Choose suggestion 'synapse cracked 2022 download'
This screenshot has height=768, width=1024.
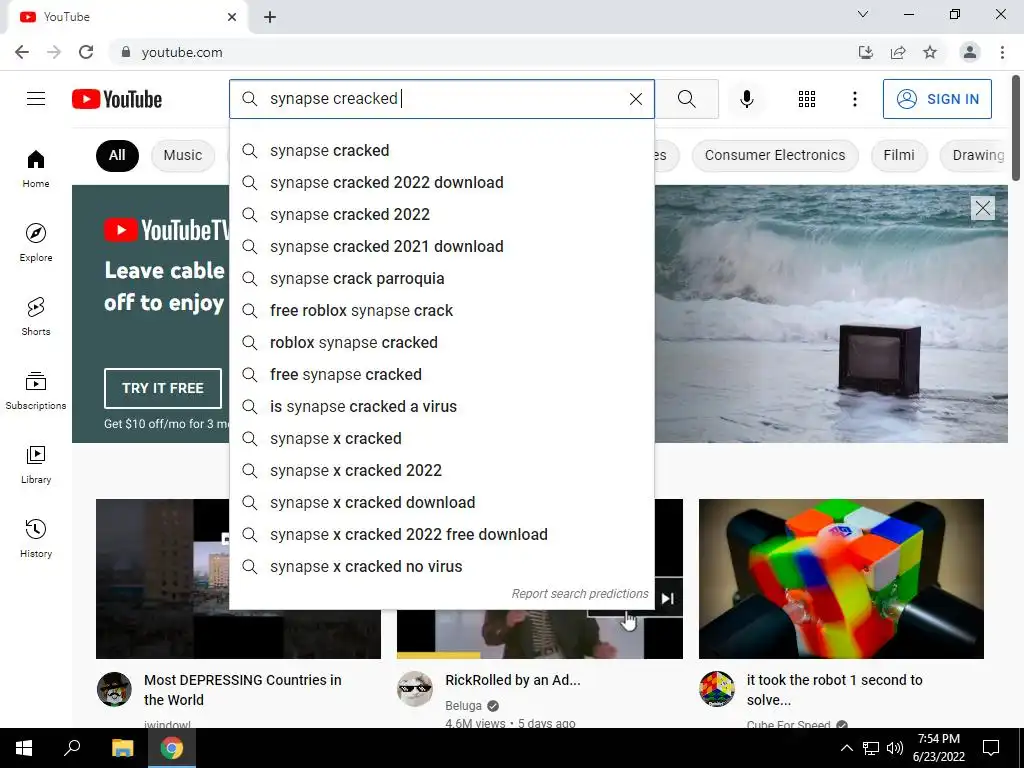[441, 182]
